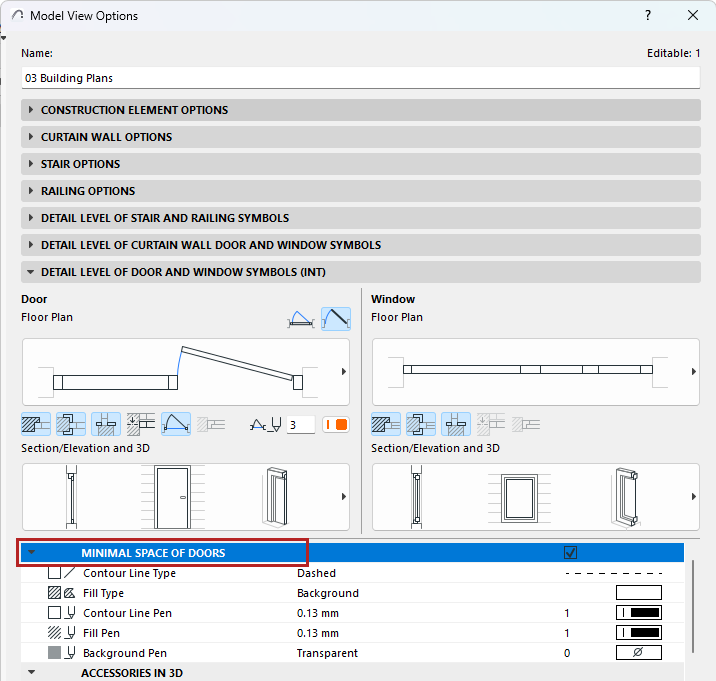This screenshot has height=681, width=716.
Task: Expand Detail Level of Stair and Railing Symbols
Action: coord(361,218)
